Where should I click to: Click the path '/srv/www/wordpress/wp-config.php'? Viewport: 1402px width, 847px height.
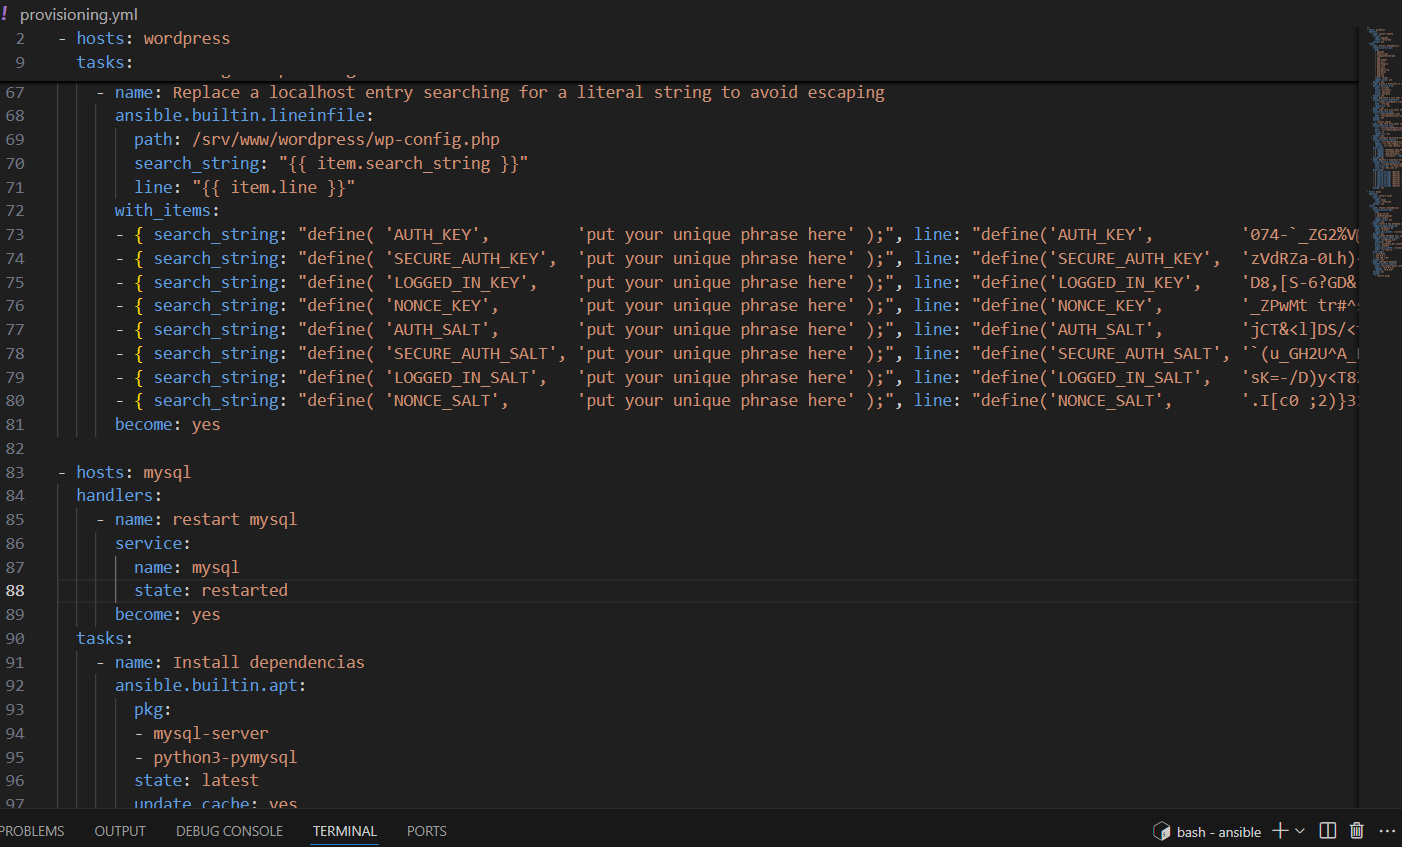346,139
